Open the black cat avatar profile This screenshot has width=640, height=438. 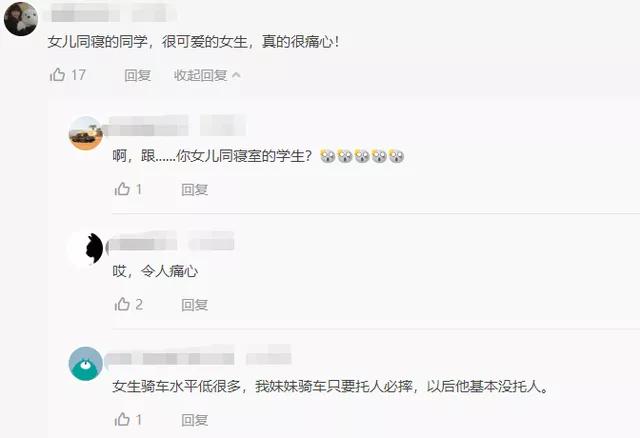point(86,248)
